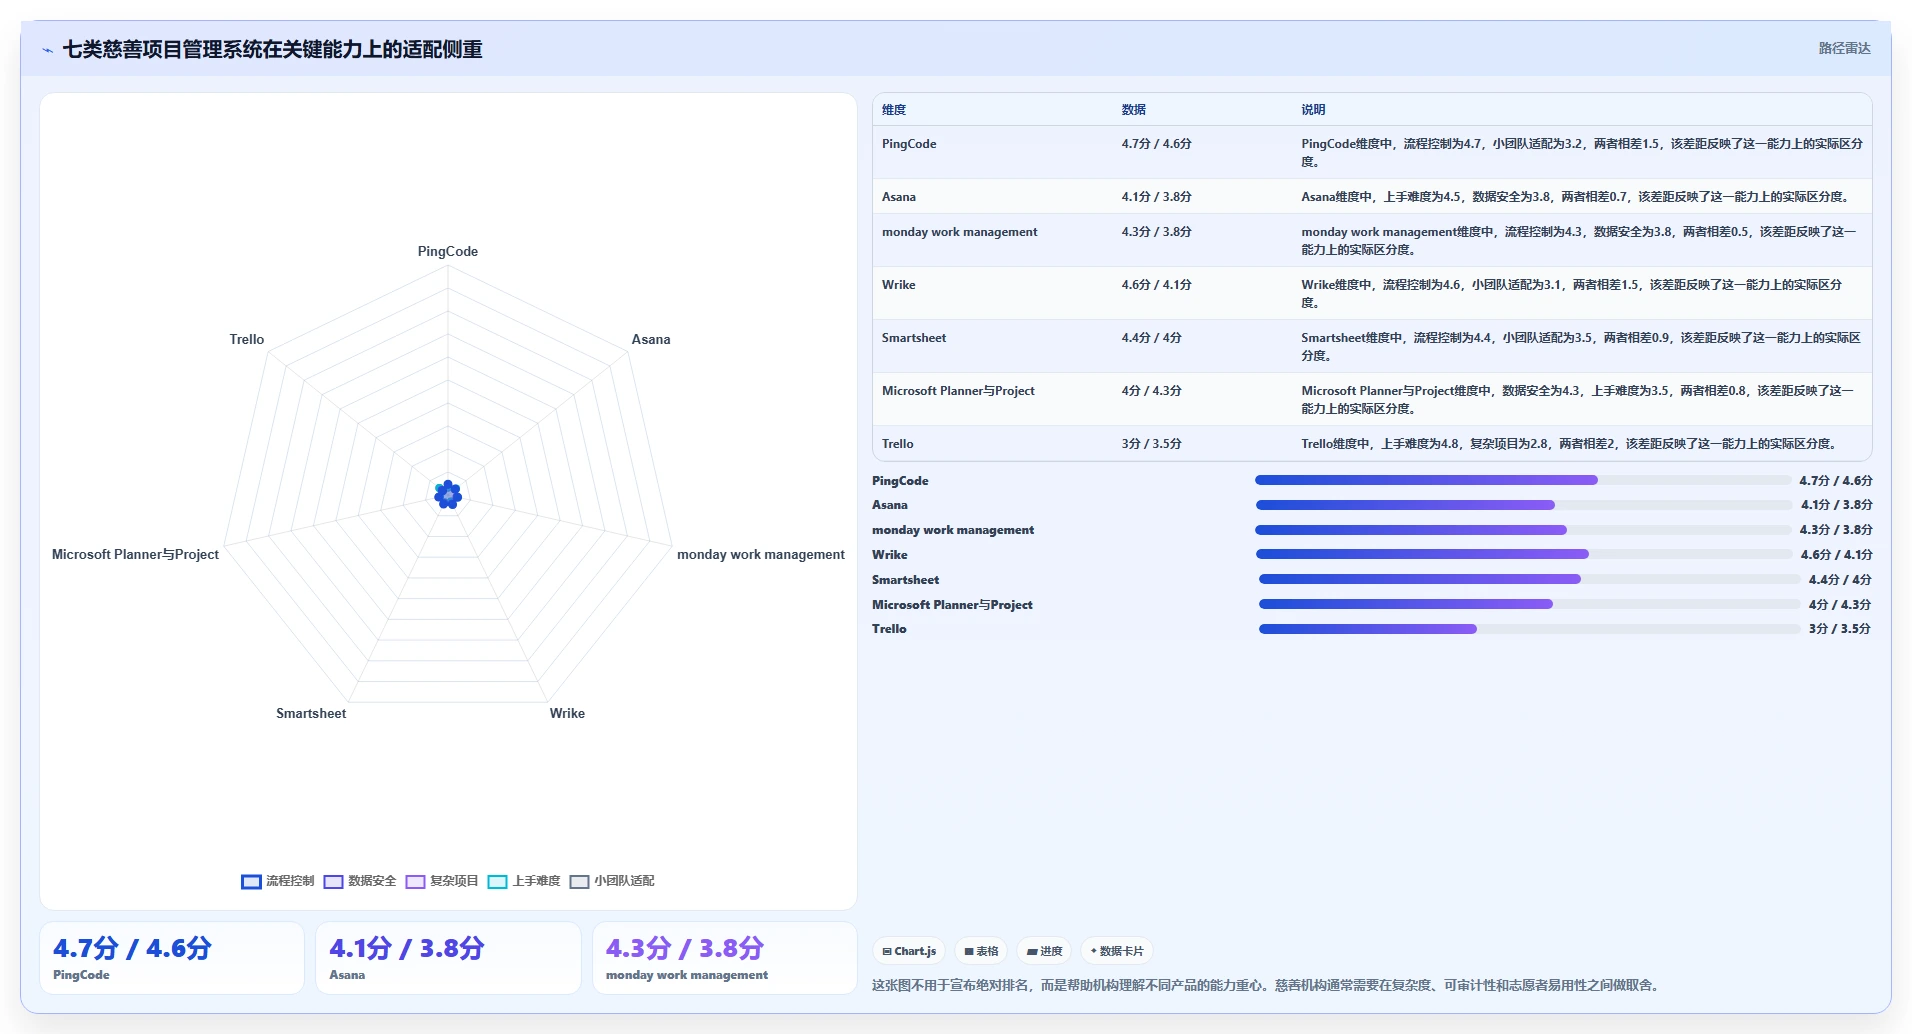Click the 数据 column header
The width and height of the screenshot is (1912, 1034).
(x=1133, y=110)
